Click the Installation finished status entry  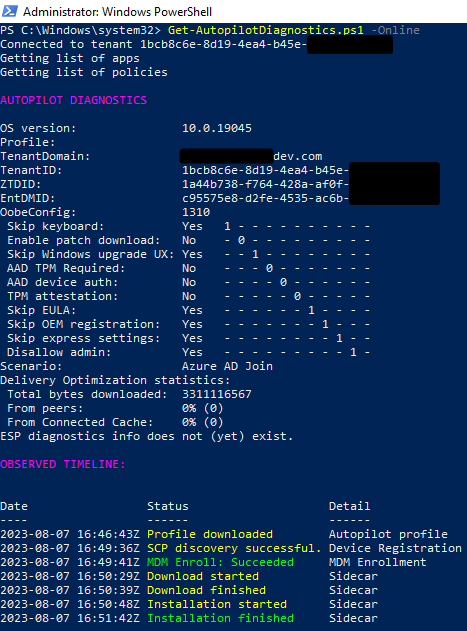(x=220, y=618)
